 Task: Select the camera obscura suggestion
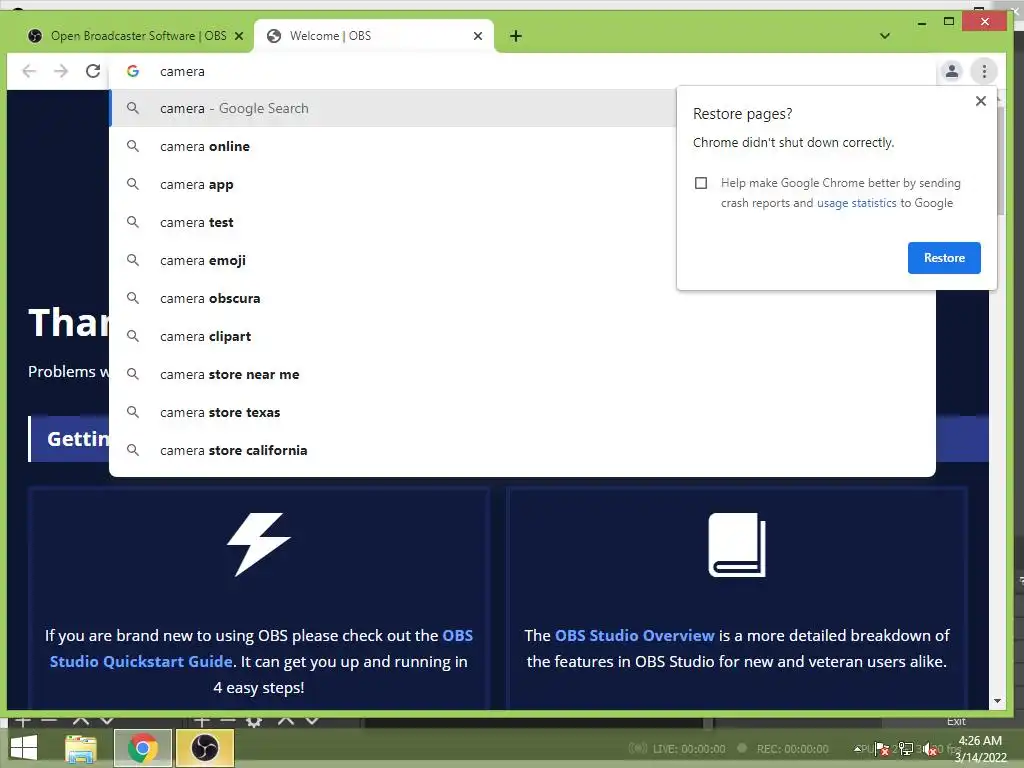point(522,298)
